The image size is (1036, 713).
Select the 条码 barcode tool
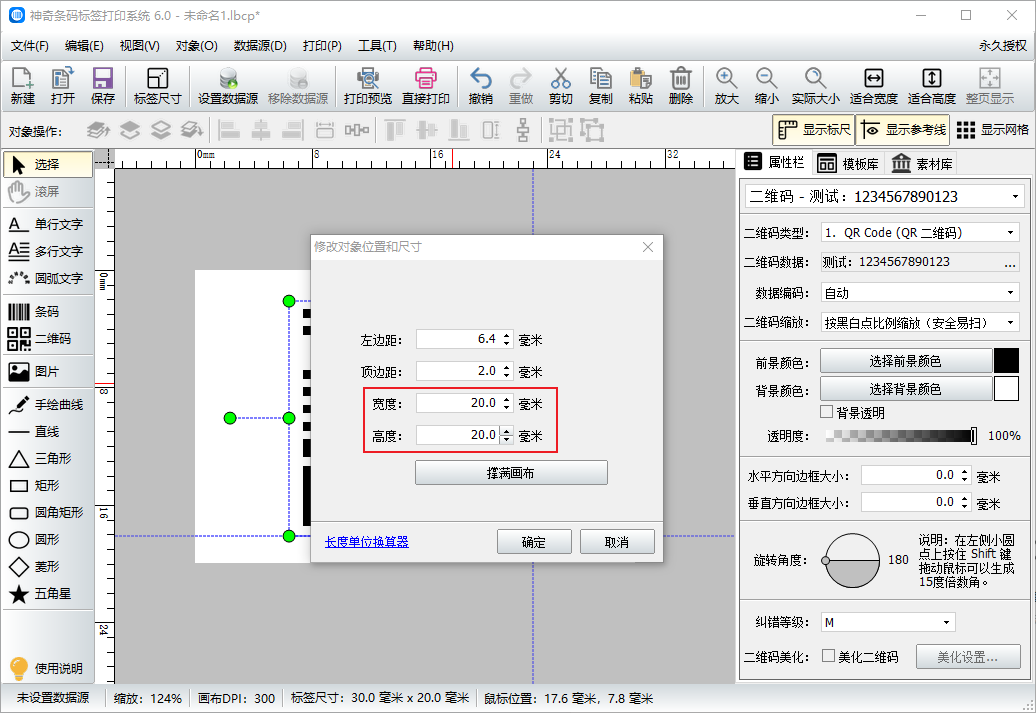(48, 311)
